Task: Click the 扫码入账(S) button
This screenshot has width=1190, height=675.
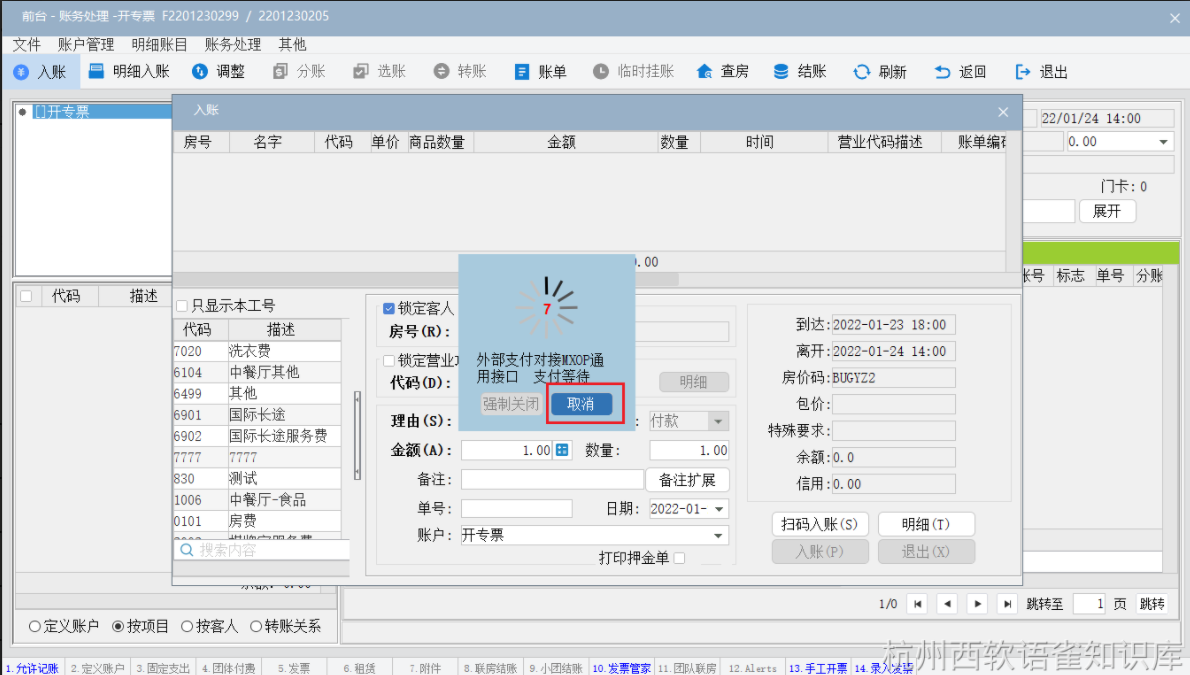Action: pyautogui.click(x=820, y=524)
